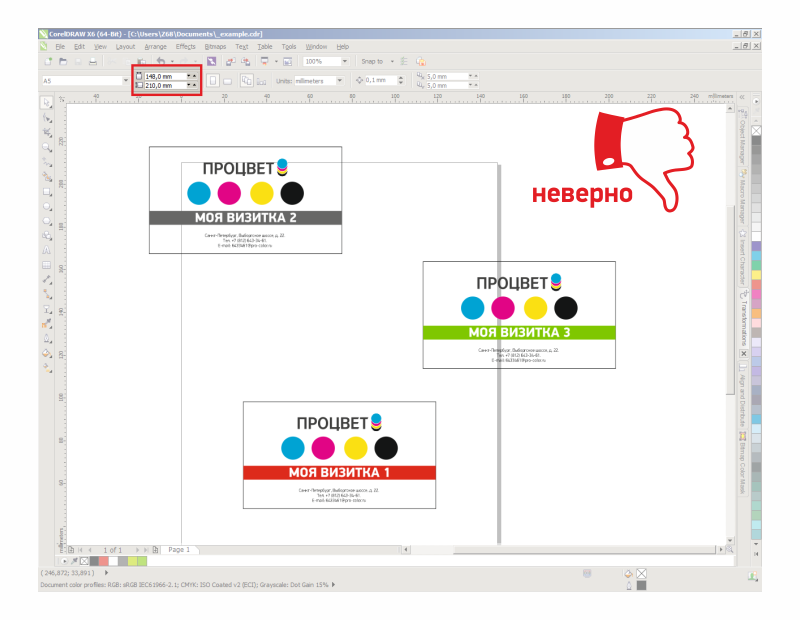The height and width of the screenshot is (620, 800).
Task: Open the Tools menu
Action: [289, 46]
